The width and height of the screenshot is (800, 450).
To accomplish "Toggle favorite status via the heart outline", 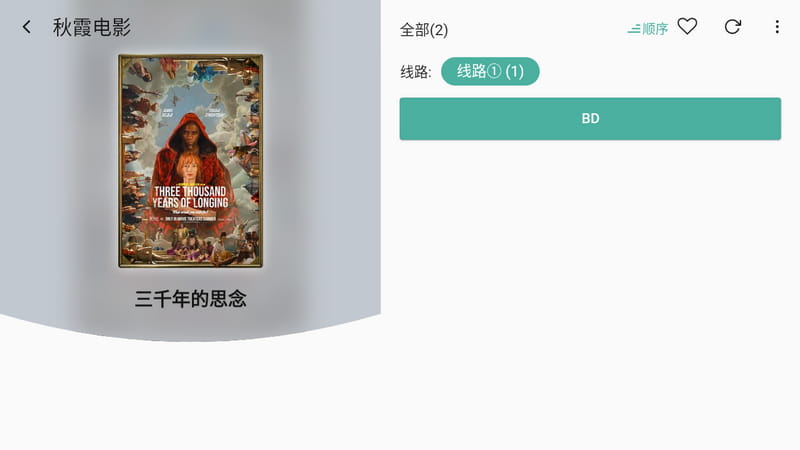I will click(x=687, y=27).
